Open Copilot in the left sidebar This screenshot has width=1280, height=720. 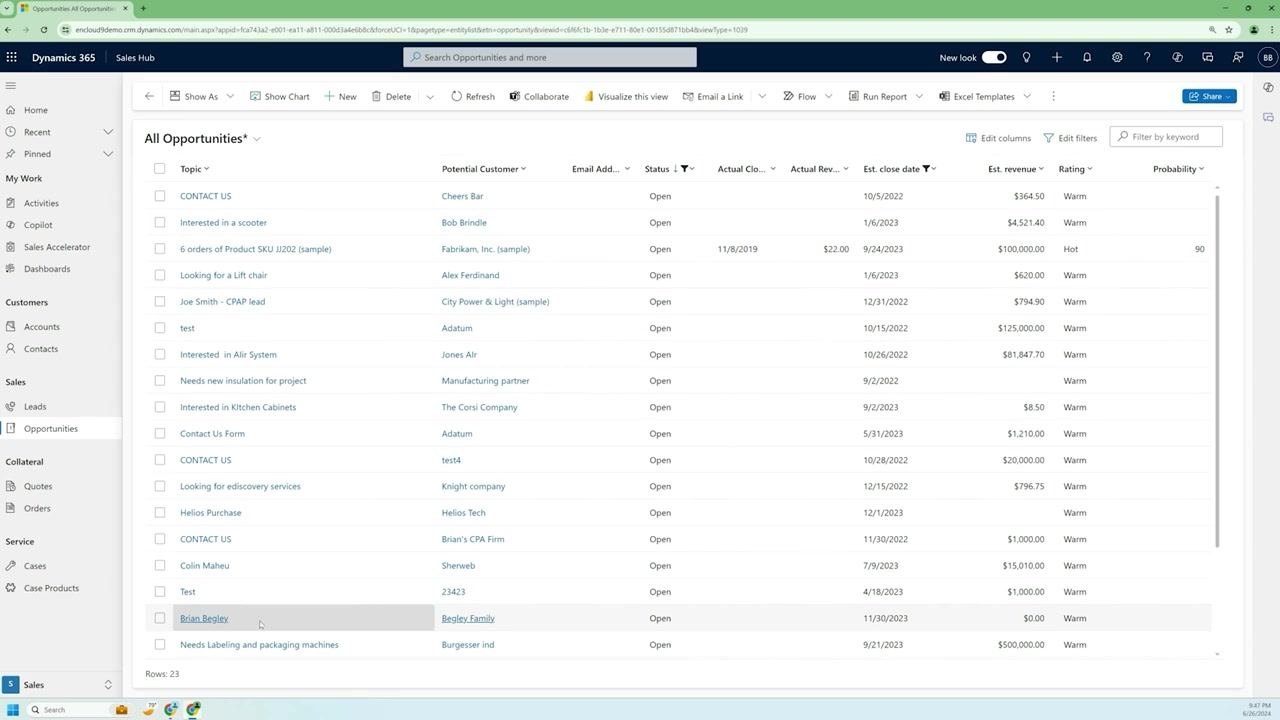[38, 225]
